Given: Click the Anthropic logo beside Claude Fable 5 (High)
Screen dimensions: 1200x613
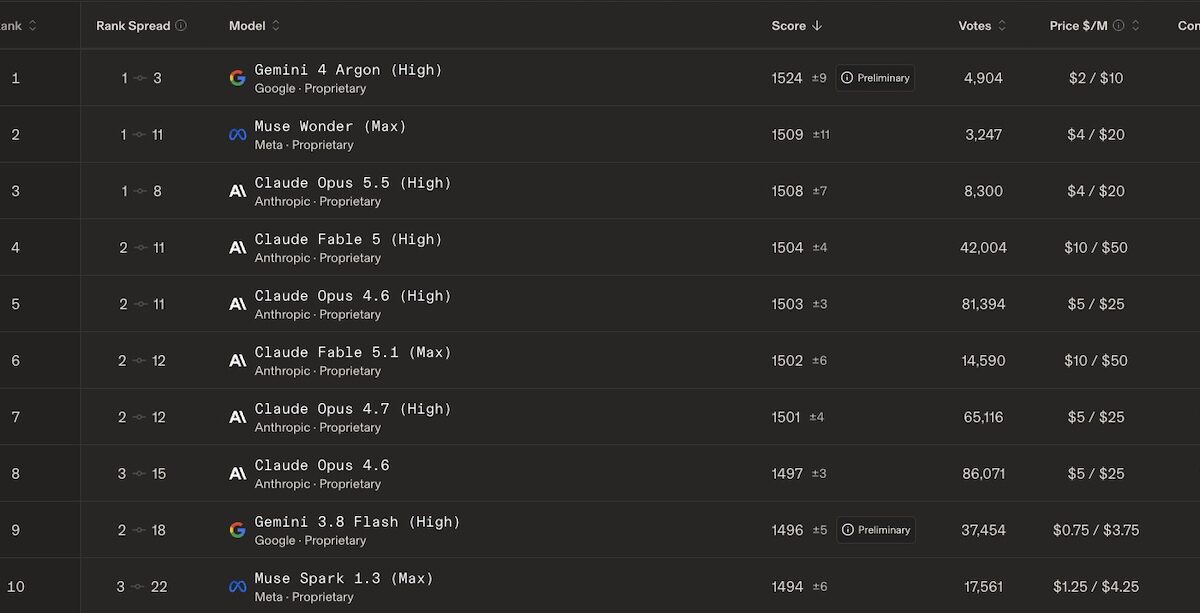Looking at the screenshot, I should click(237, 248).
